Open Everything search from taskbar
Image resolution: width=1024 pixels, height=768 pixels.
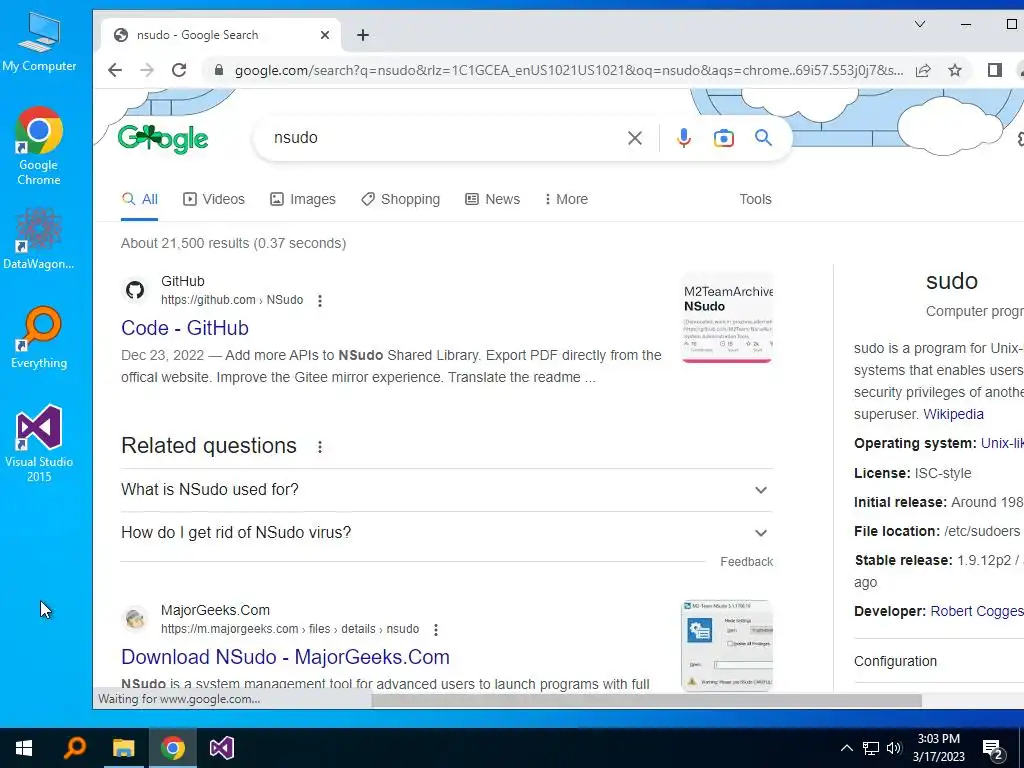point(74,748)
